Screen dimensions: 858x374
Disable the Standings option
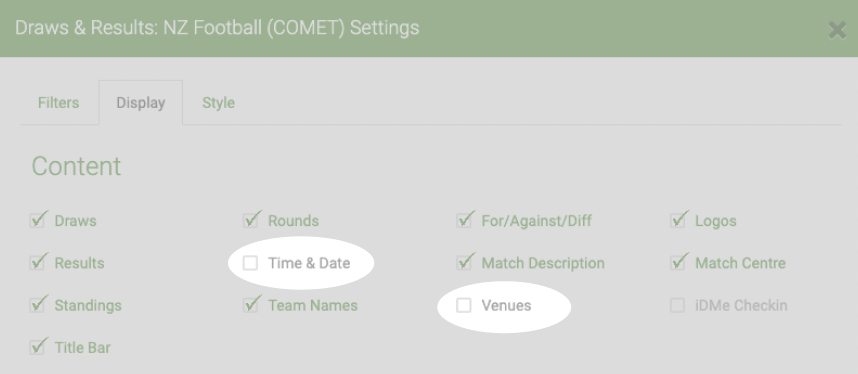(37, 305)
